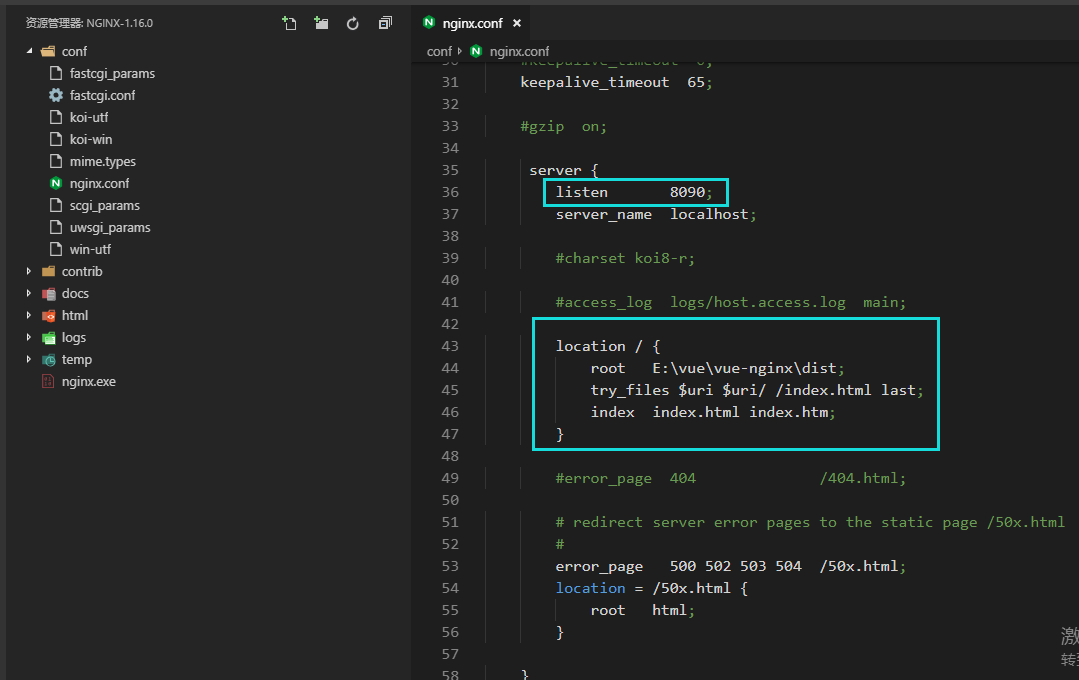
Task: Click the New File icon in explorer header
Action: pyautogui.click(x=289, y=23)
